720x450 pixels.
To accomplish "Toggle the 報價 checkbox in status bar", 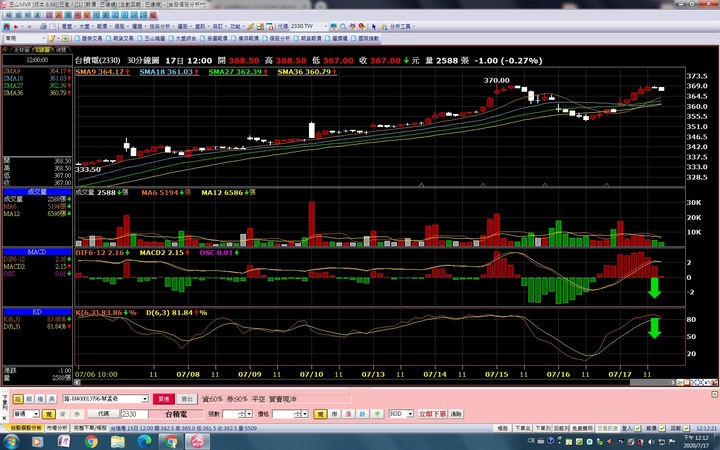I will coord(661,428).
